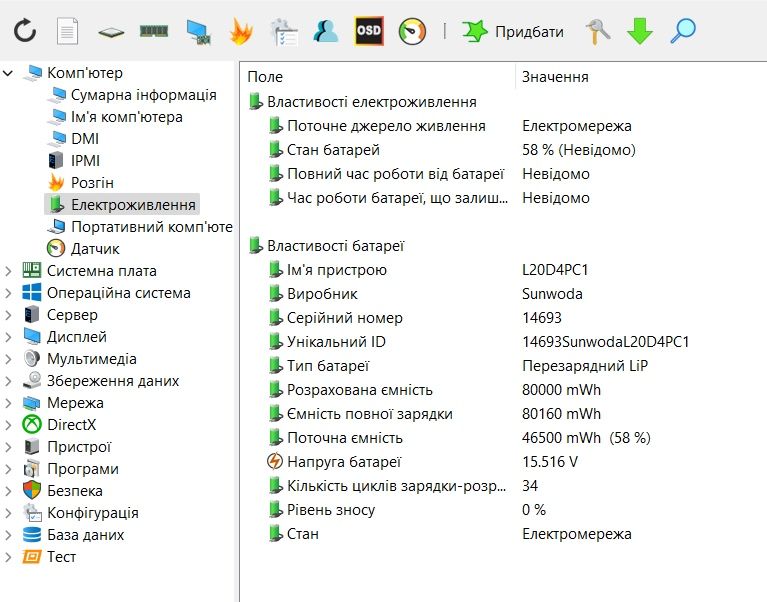Click the База даних icon
The width and height of the screenshot is (767, 602).
point(32,535)
